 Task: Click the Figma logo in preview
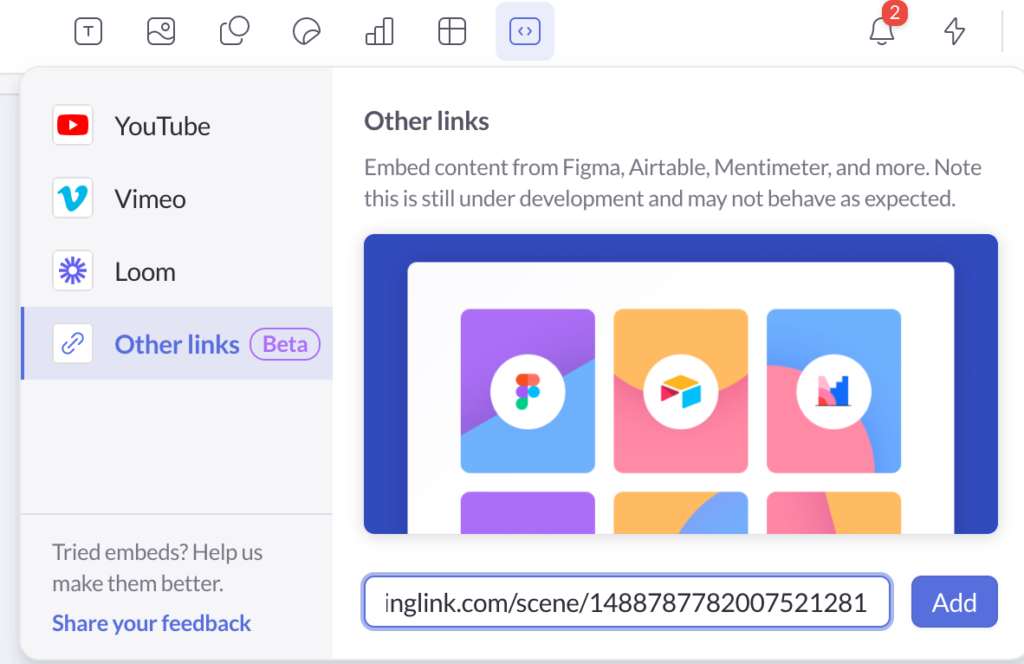tap(528, 392)
